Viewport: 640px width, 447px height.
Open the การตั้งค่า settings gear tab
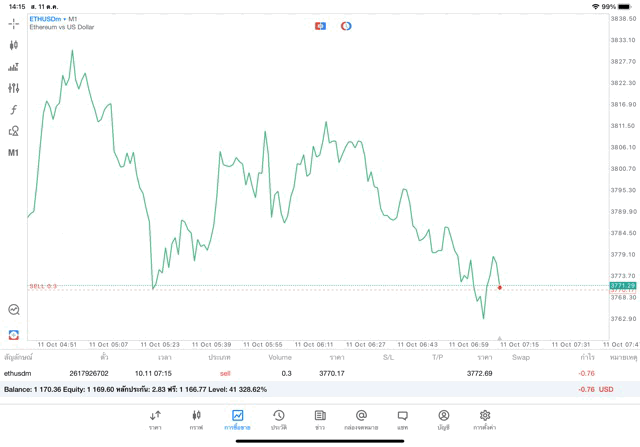coord(485,419)
